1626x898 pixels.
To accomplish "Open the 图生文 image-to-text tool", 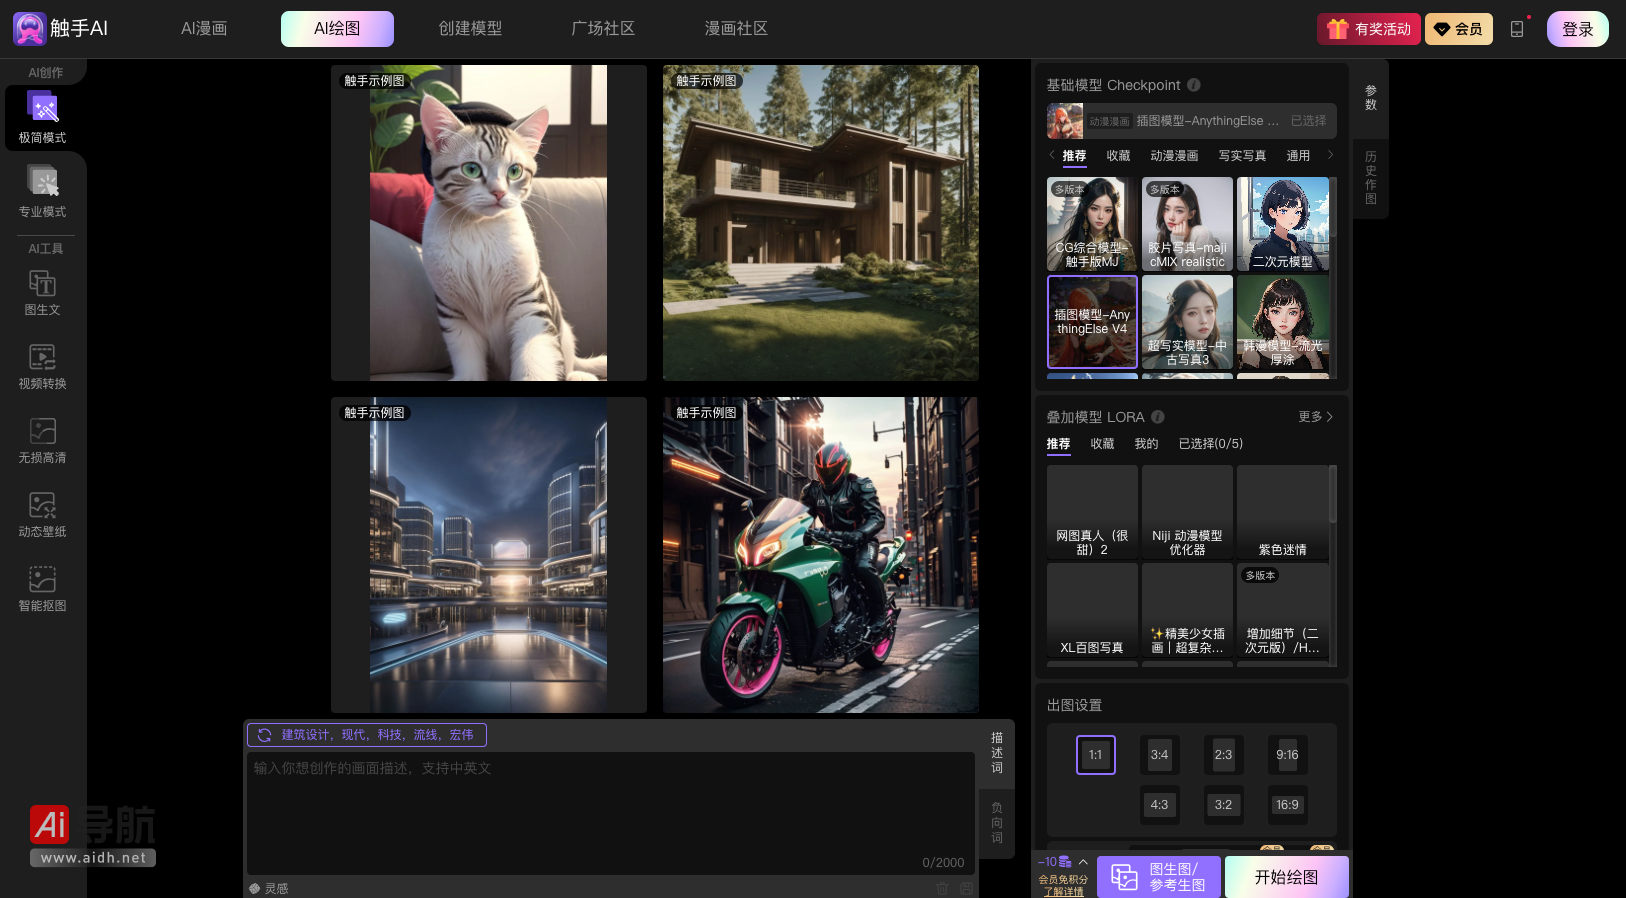I will point(42,293).
